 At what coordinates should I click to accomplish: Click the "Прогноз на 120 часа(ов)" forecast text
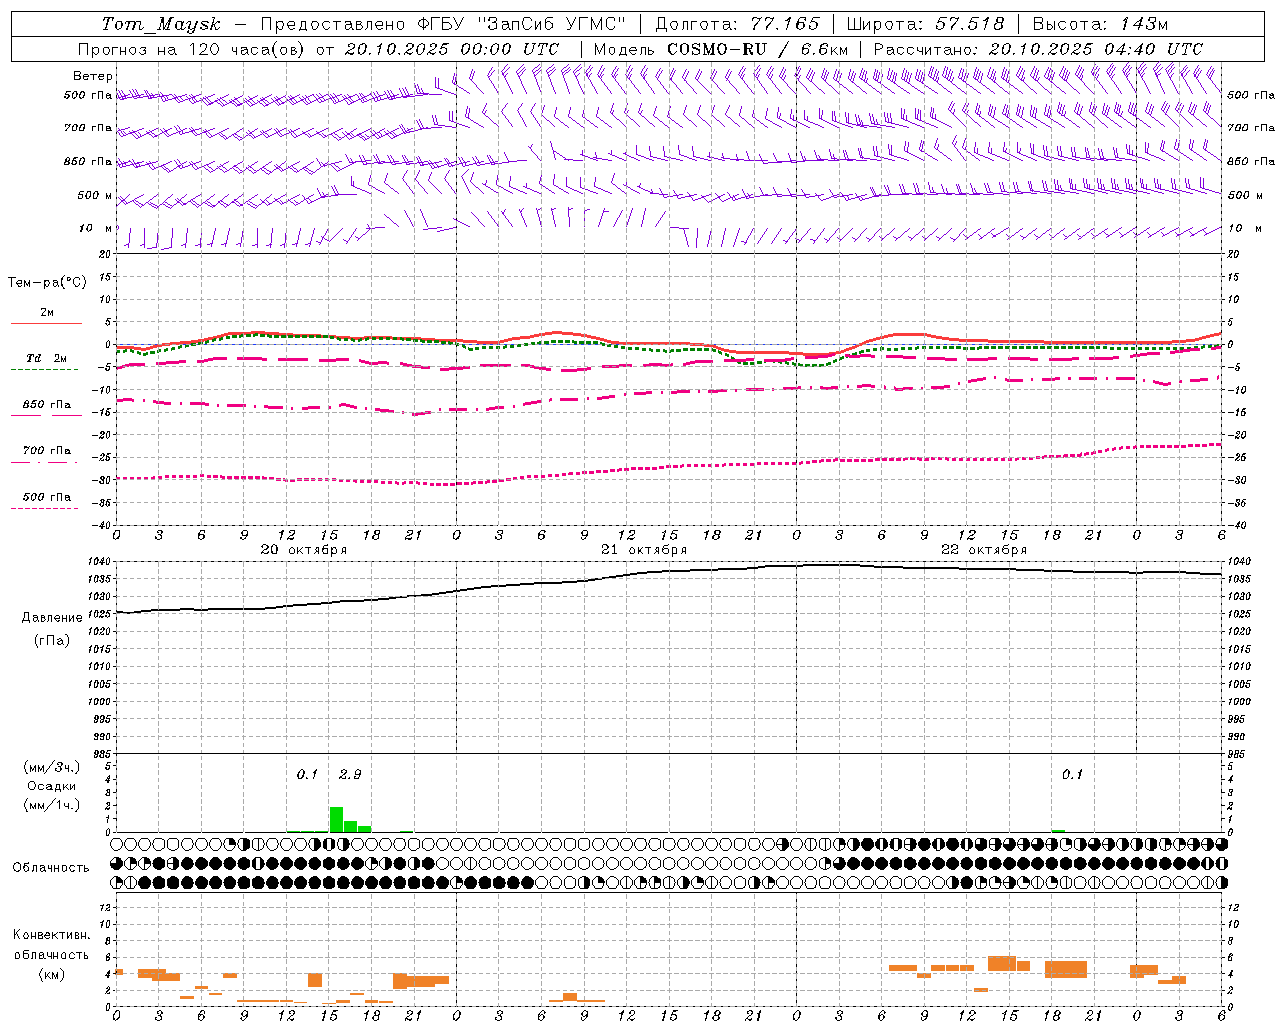click(x=192, y=49)
